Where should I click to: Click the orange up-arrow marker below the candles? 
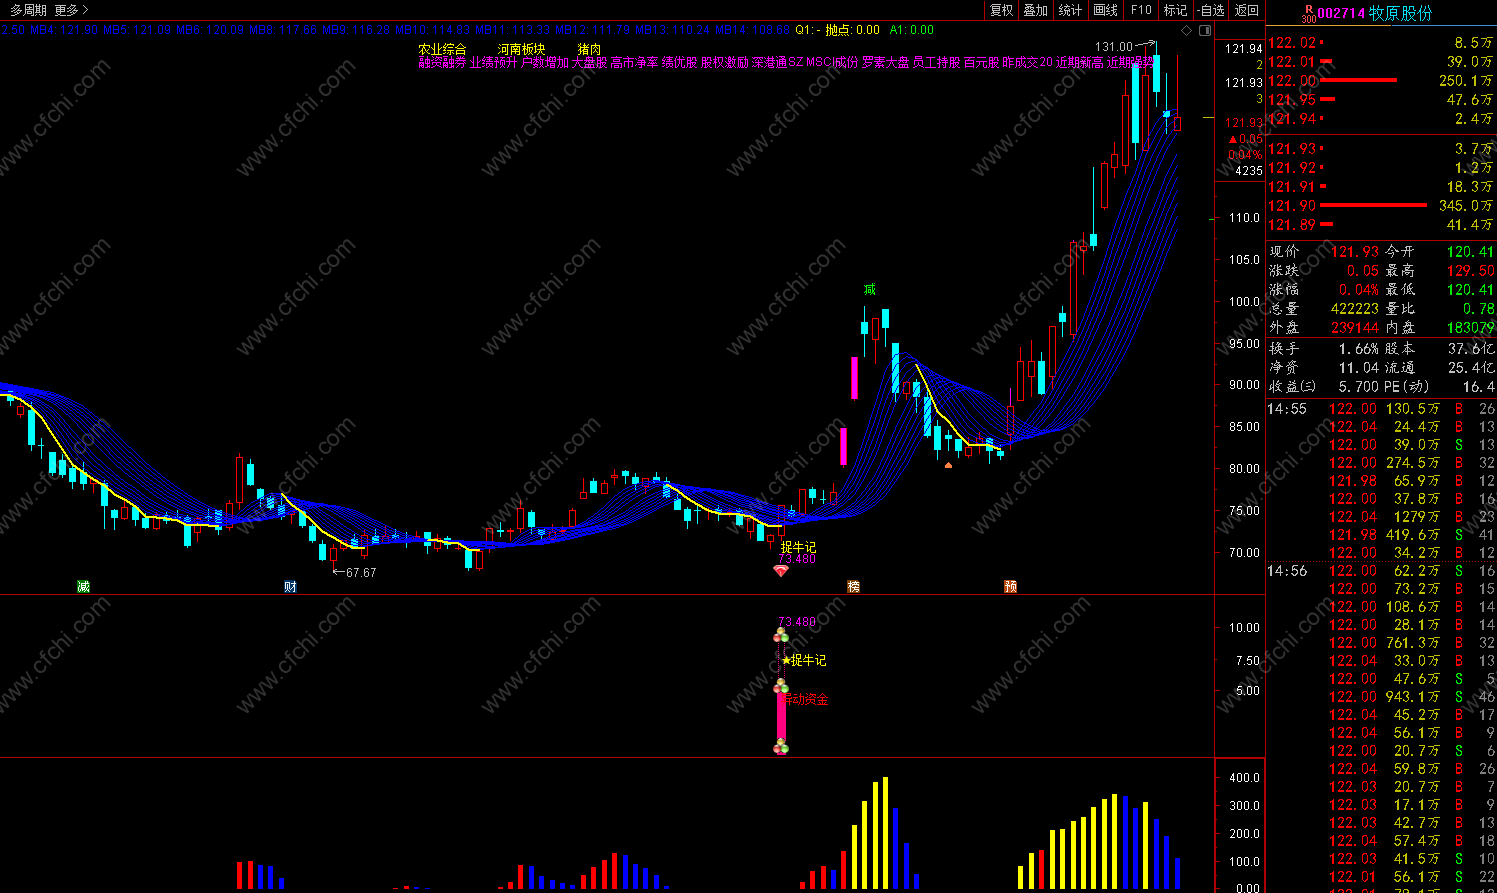948,465
